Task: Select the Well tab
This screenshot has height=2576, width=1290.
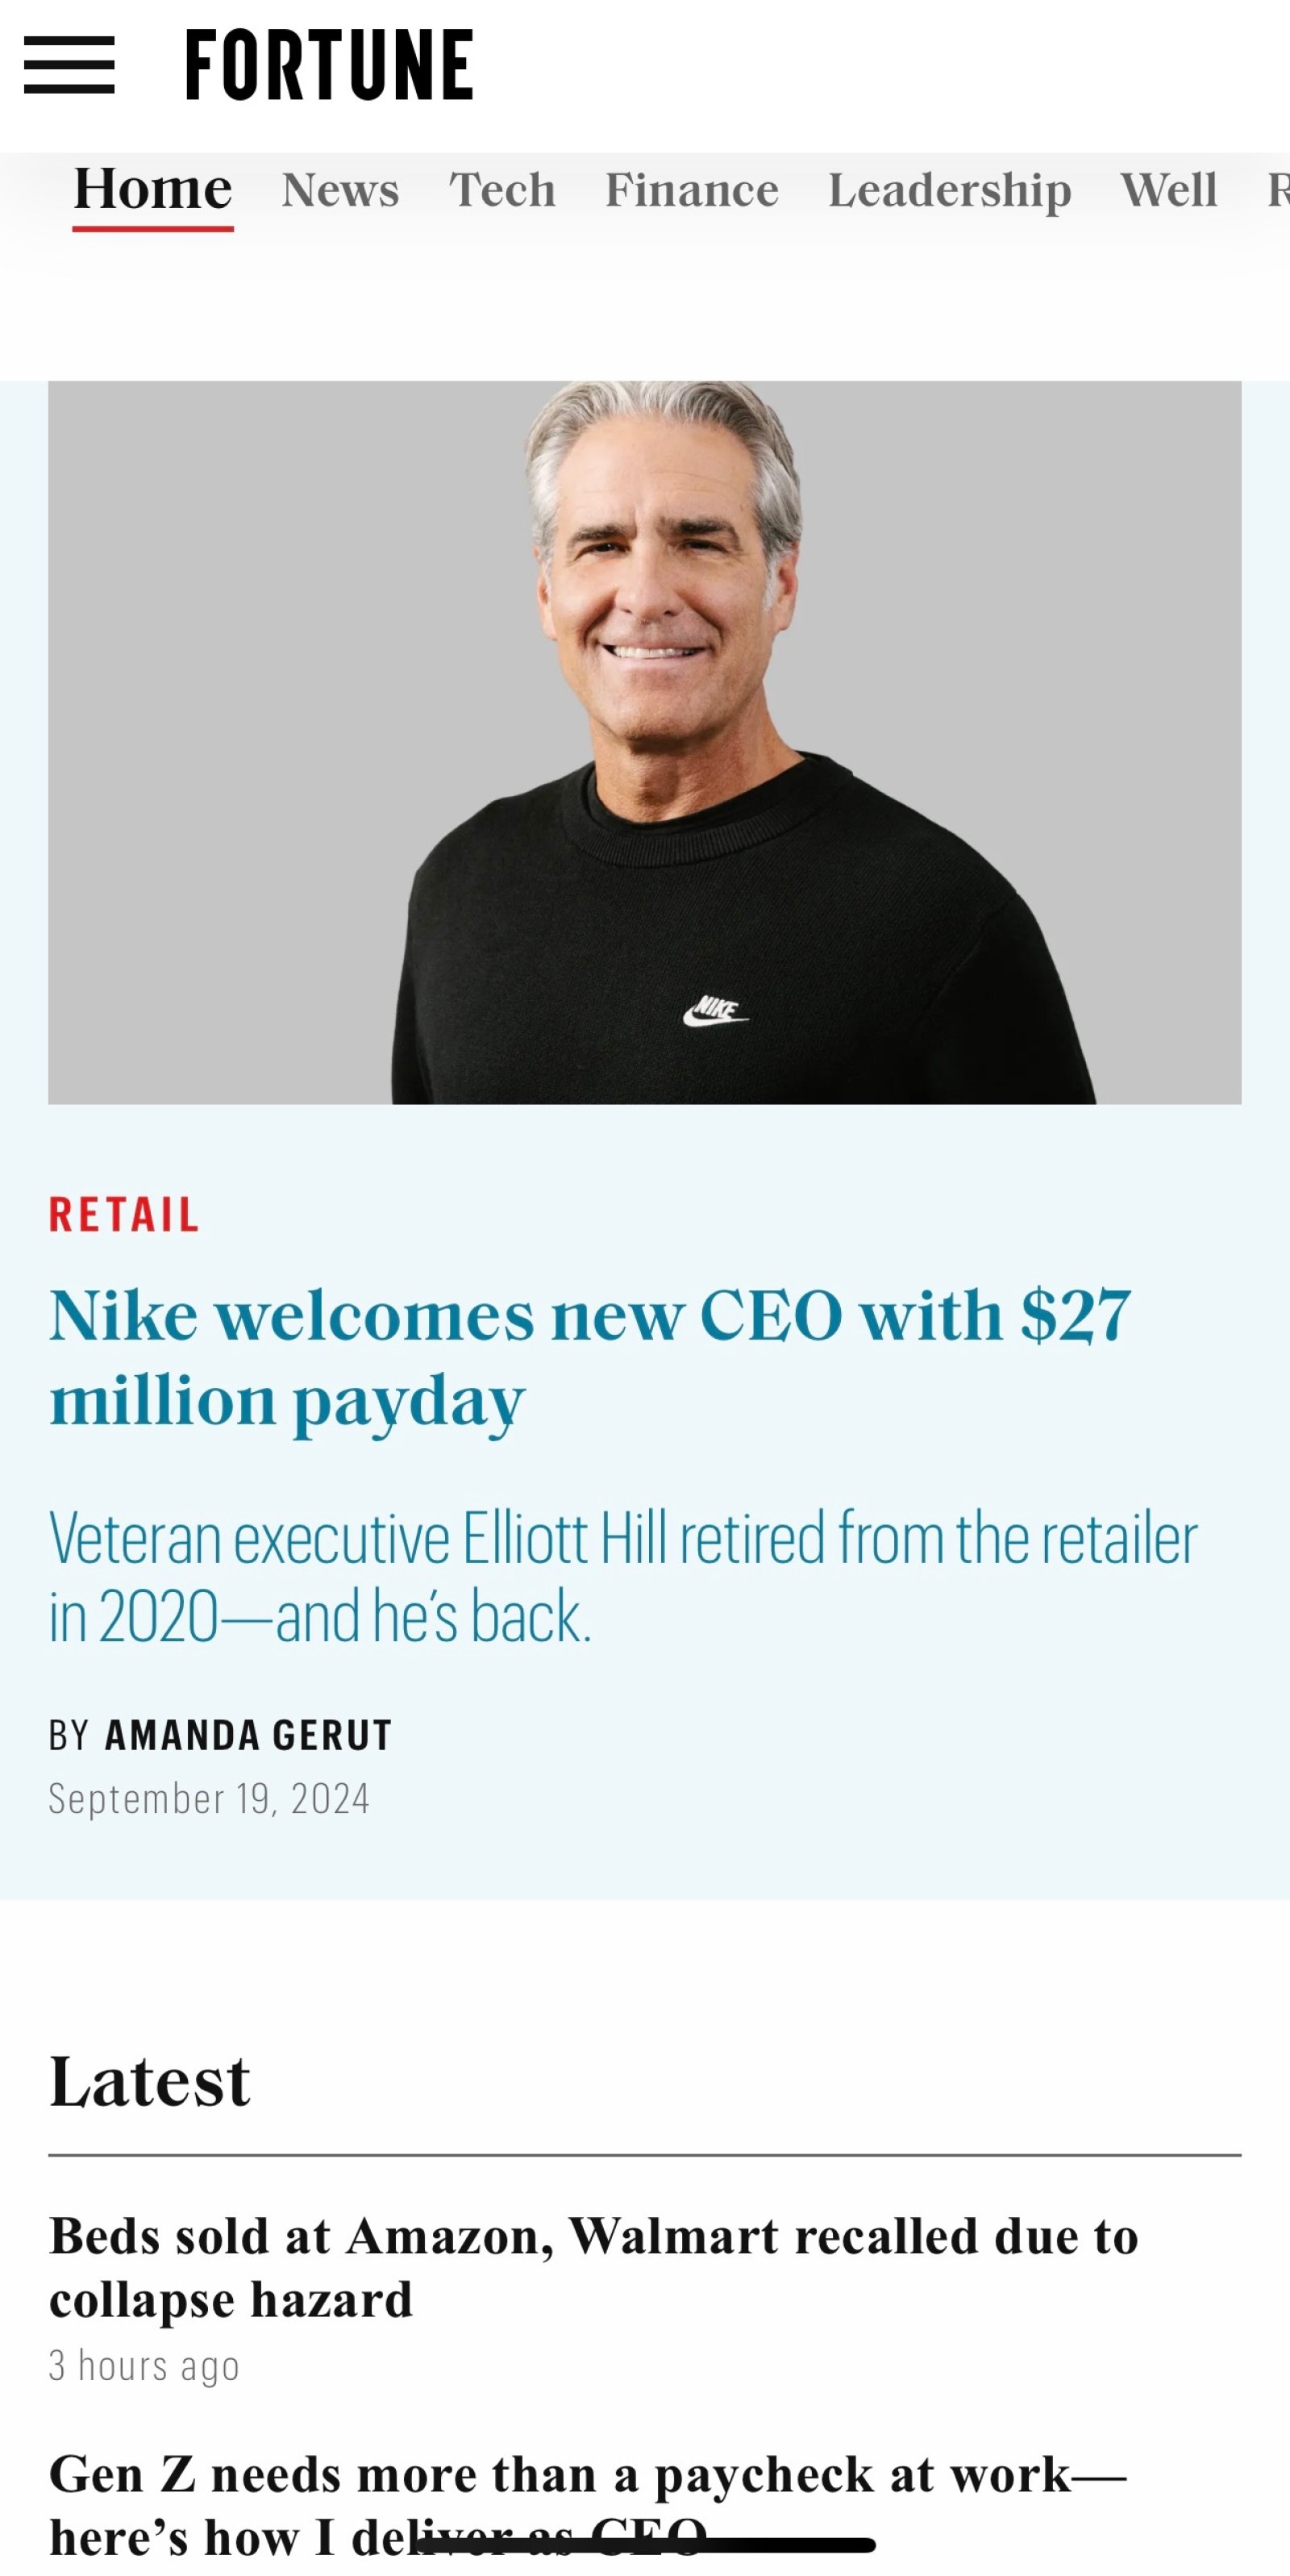Action: coord(1169,189)
